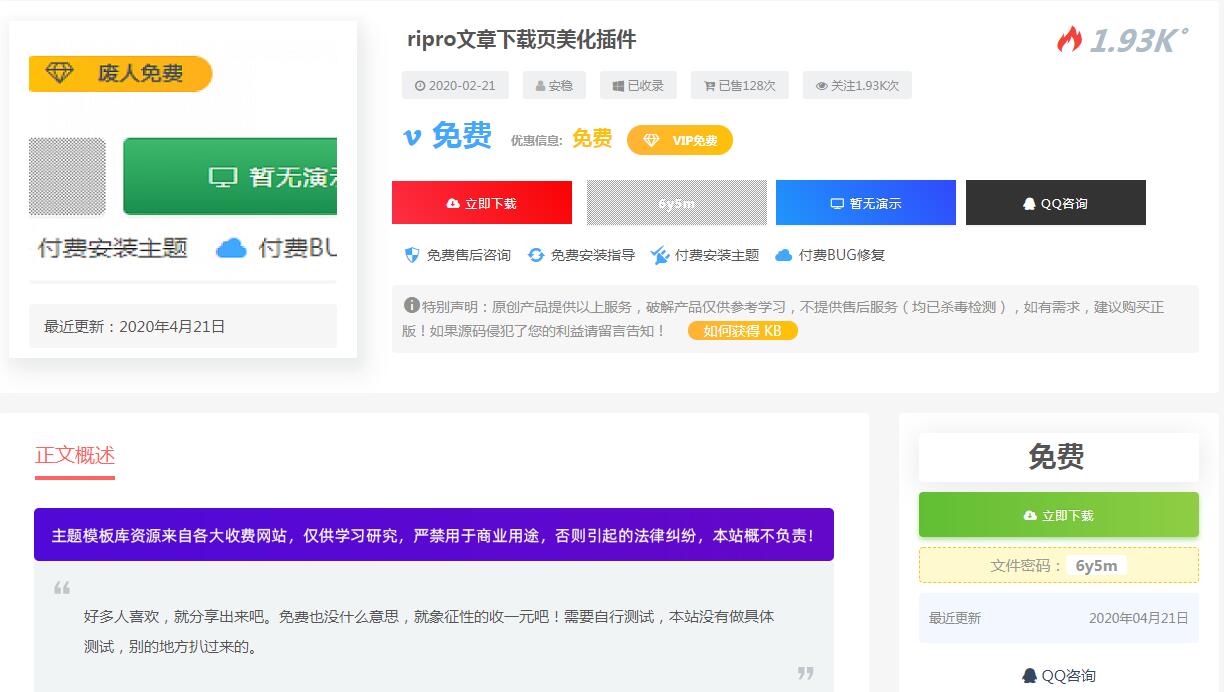Click the blue 暂无演示 demo button
1224x692 pixels.
pos(866,202)
